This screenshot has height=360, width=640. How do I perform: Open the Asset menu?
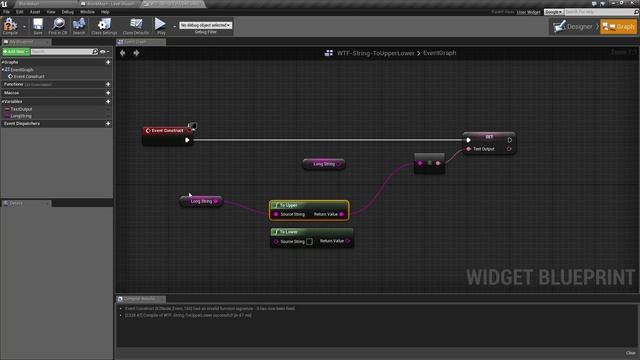(x=35, y=12)
